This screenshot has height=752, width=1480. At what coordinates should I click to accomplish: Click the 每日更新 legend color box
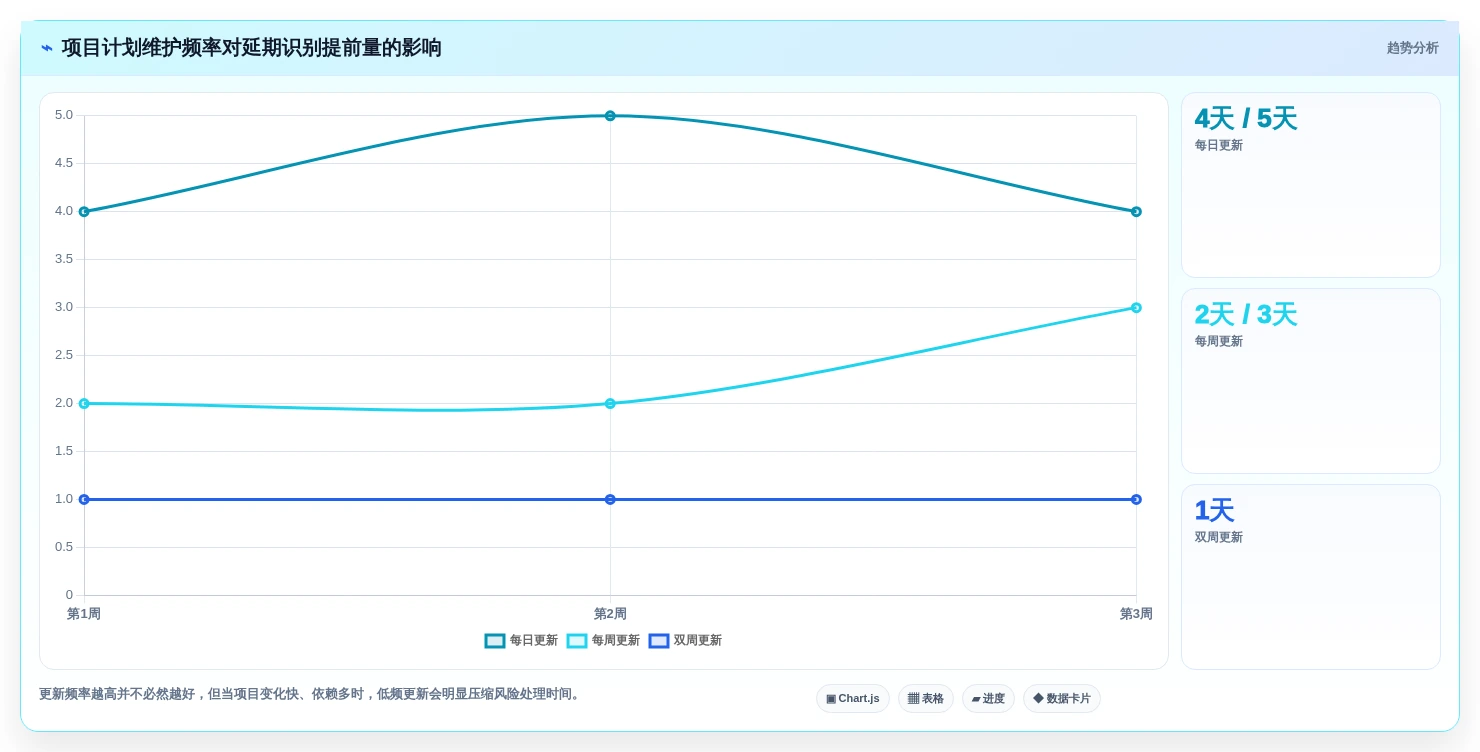pos(495,641)
